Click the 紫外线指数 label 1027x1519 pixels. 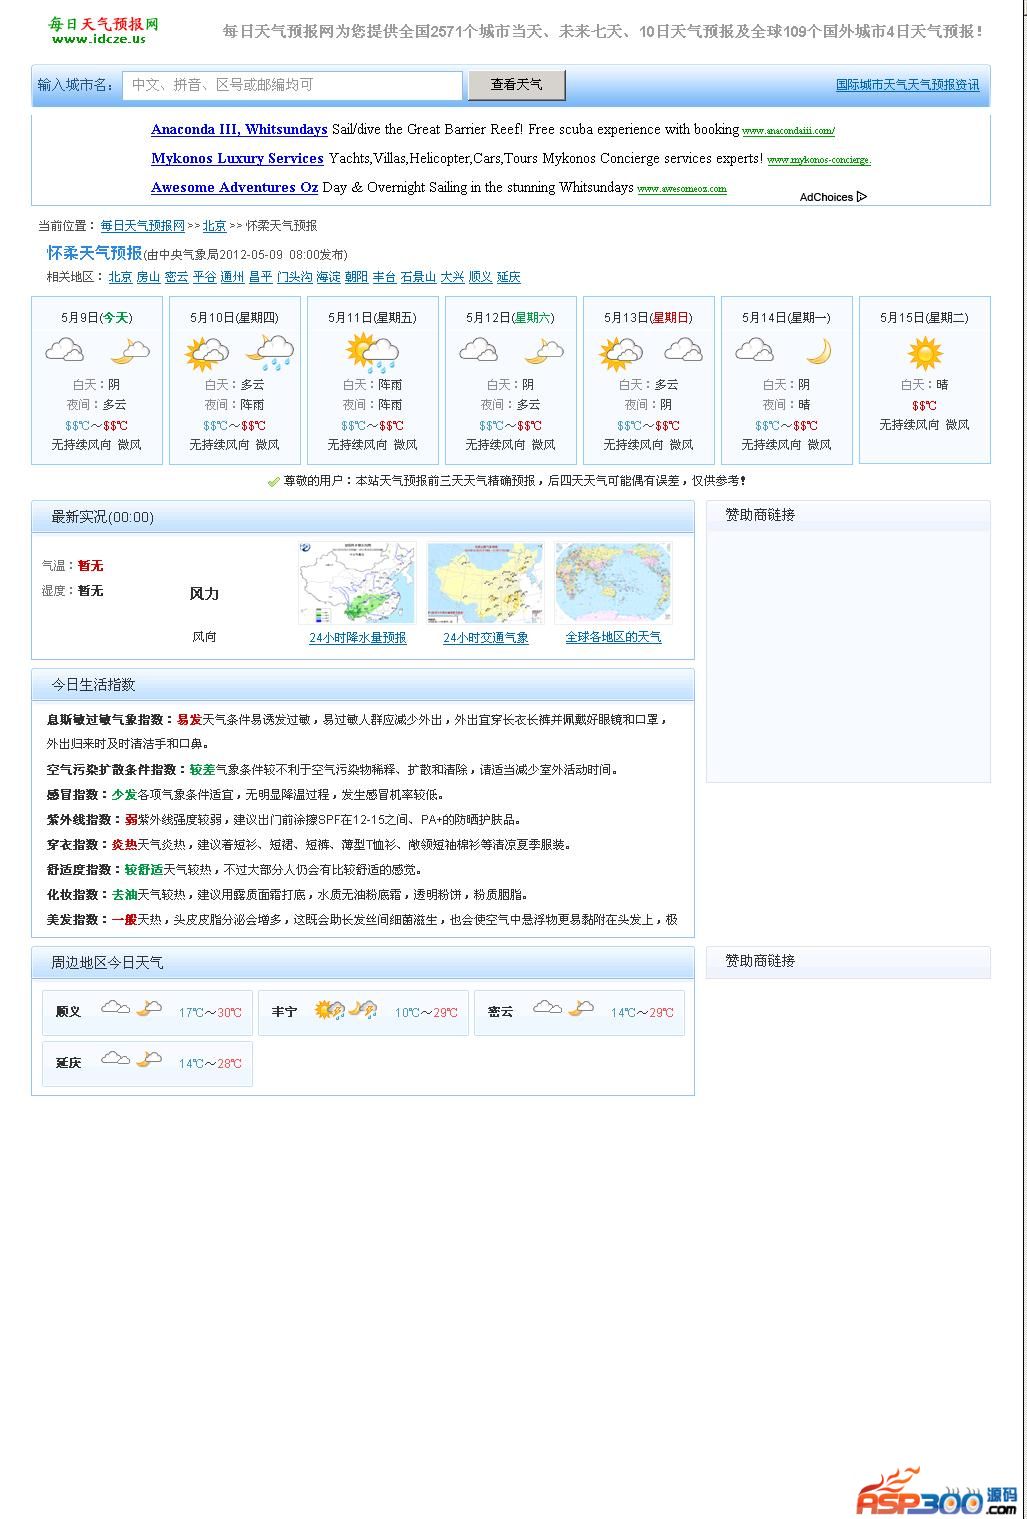(85, 820)
